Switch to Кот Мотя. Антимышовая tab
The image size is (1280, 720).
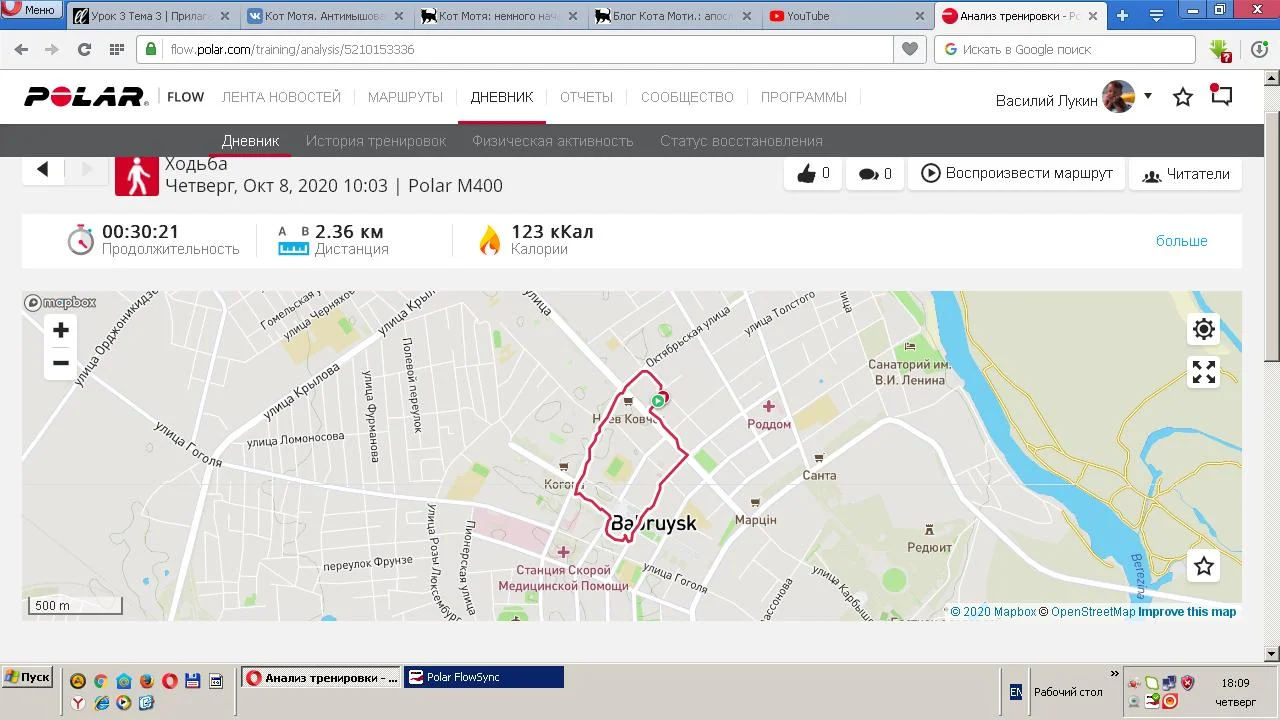pos(325,16)
